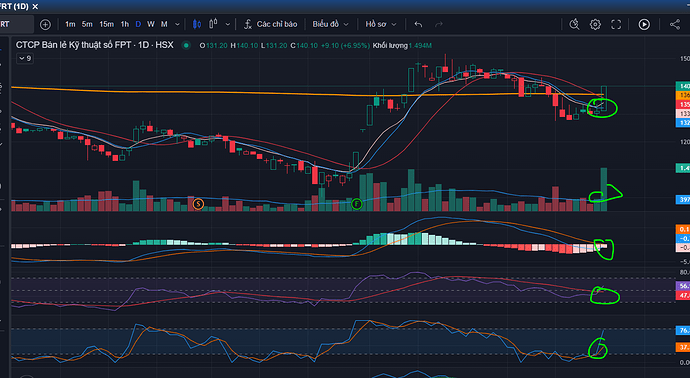Click the Khối lượng 1.494M volume label

[x=402, y=45]
